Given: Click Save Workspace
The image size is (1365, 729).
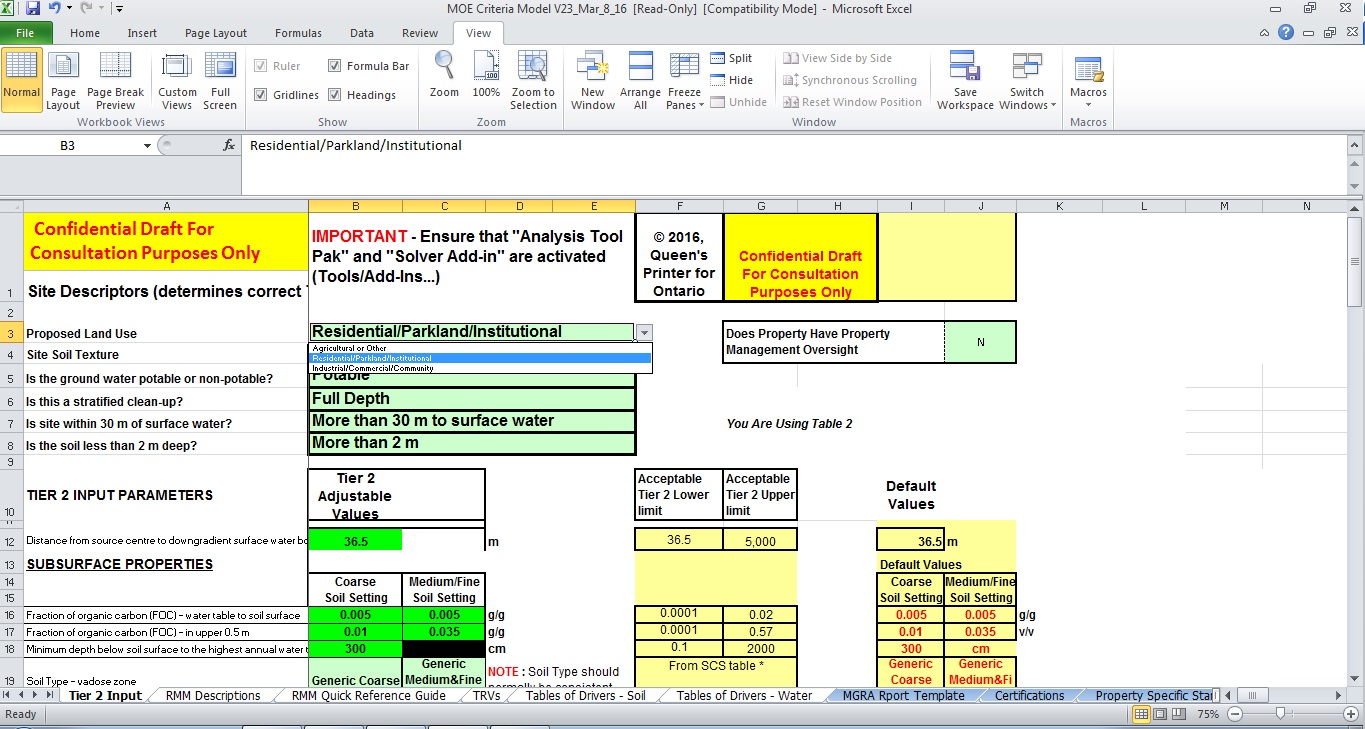Looking at the screenshot, I should [965, 80].
